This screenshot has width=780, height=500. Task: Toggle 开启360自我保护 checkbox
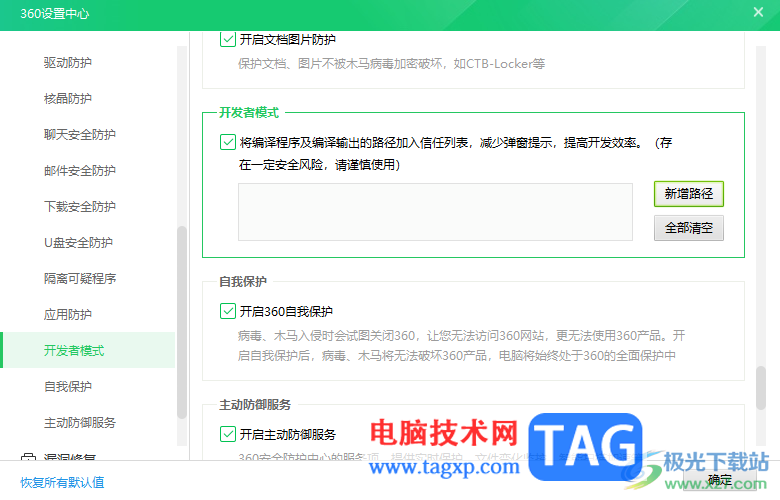tap(228, 311)
